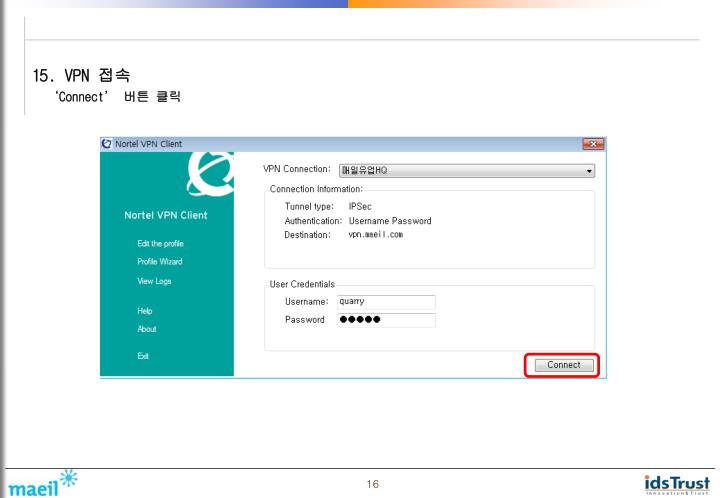Open the About link
720x498 pixels.
pyautogui.click(x=147, y=329)
